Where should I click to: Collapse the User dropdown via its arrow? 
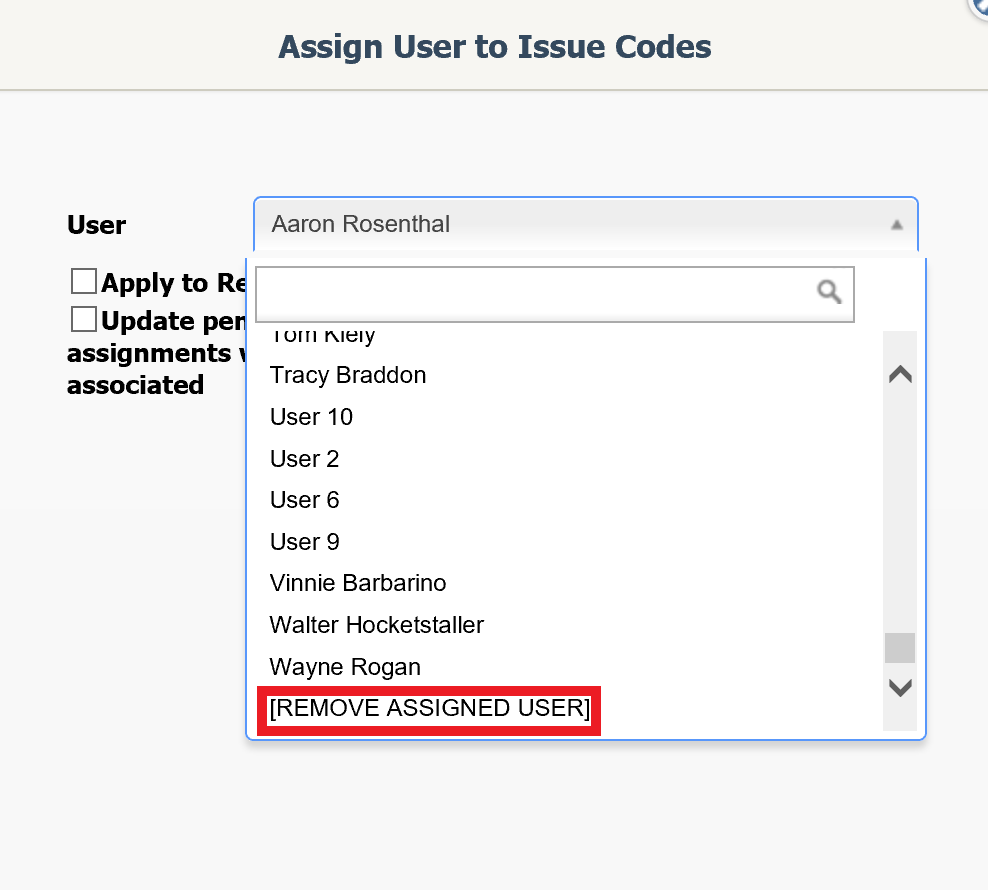pyautogui.click(x=898, y=224)
